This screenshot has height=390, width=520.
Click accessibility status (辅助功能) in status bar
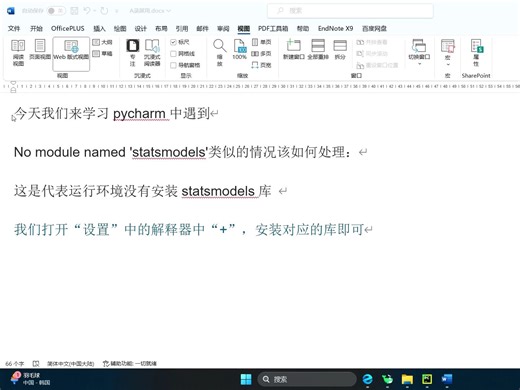(130, 363)
